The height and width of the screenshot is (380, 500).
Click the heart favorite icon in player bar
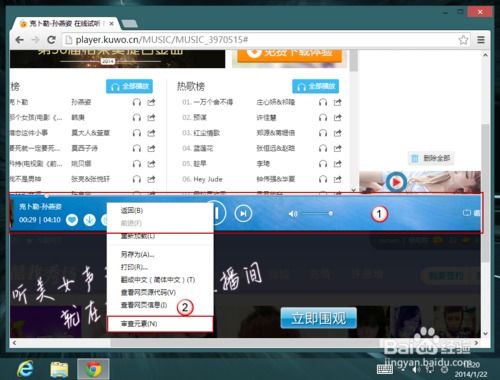pyautogui.click(x=72, y=220)
